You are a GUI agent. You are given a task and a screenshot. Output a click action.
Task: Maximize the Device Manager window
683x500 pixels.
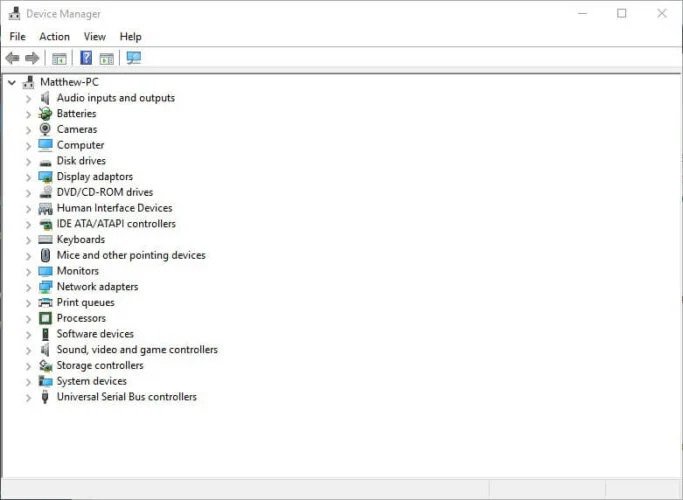pyautogui.click(x=622, y=14)
